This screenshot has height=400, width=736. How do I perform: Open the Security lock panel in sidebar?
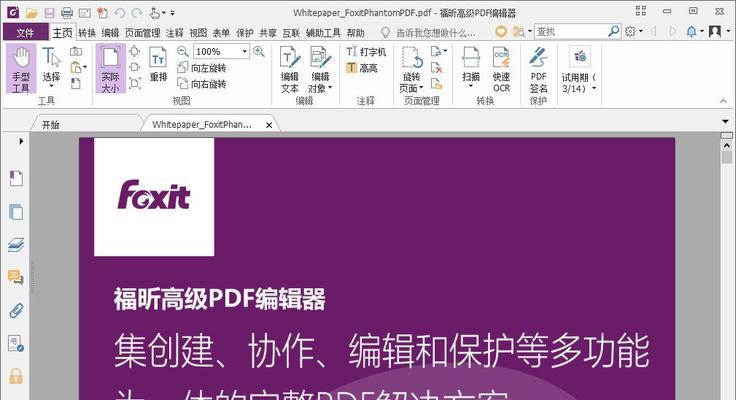coord(16,376)
